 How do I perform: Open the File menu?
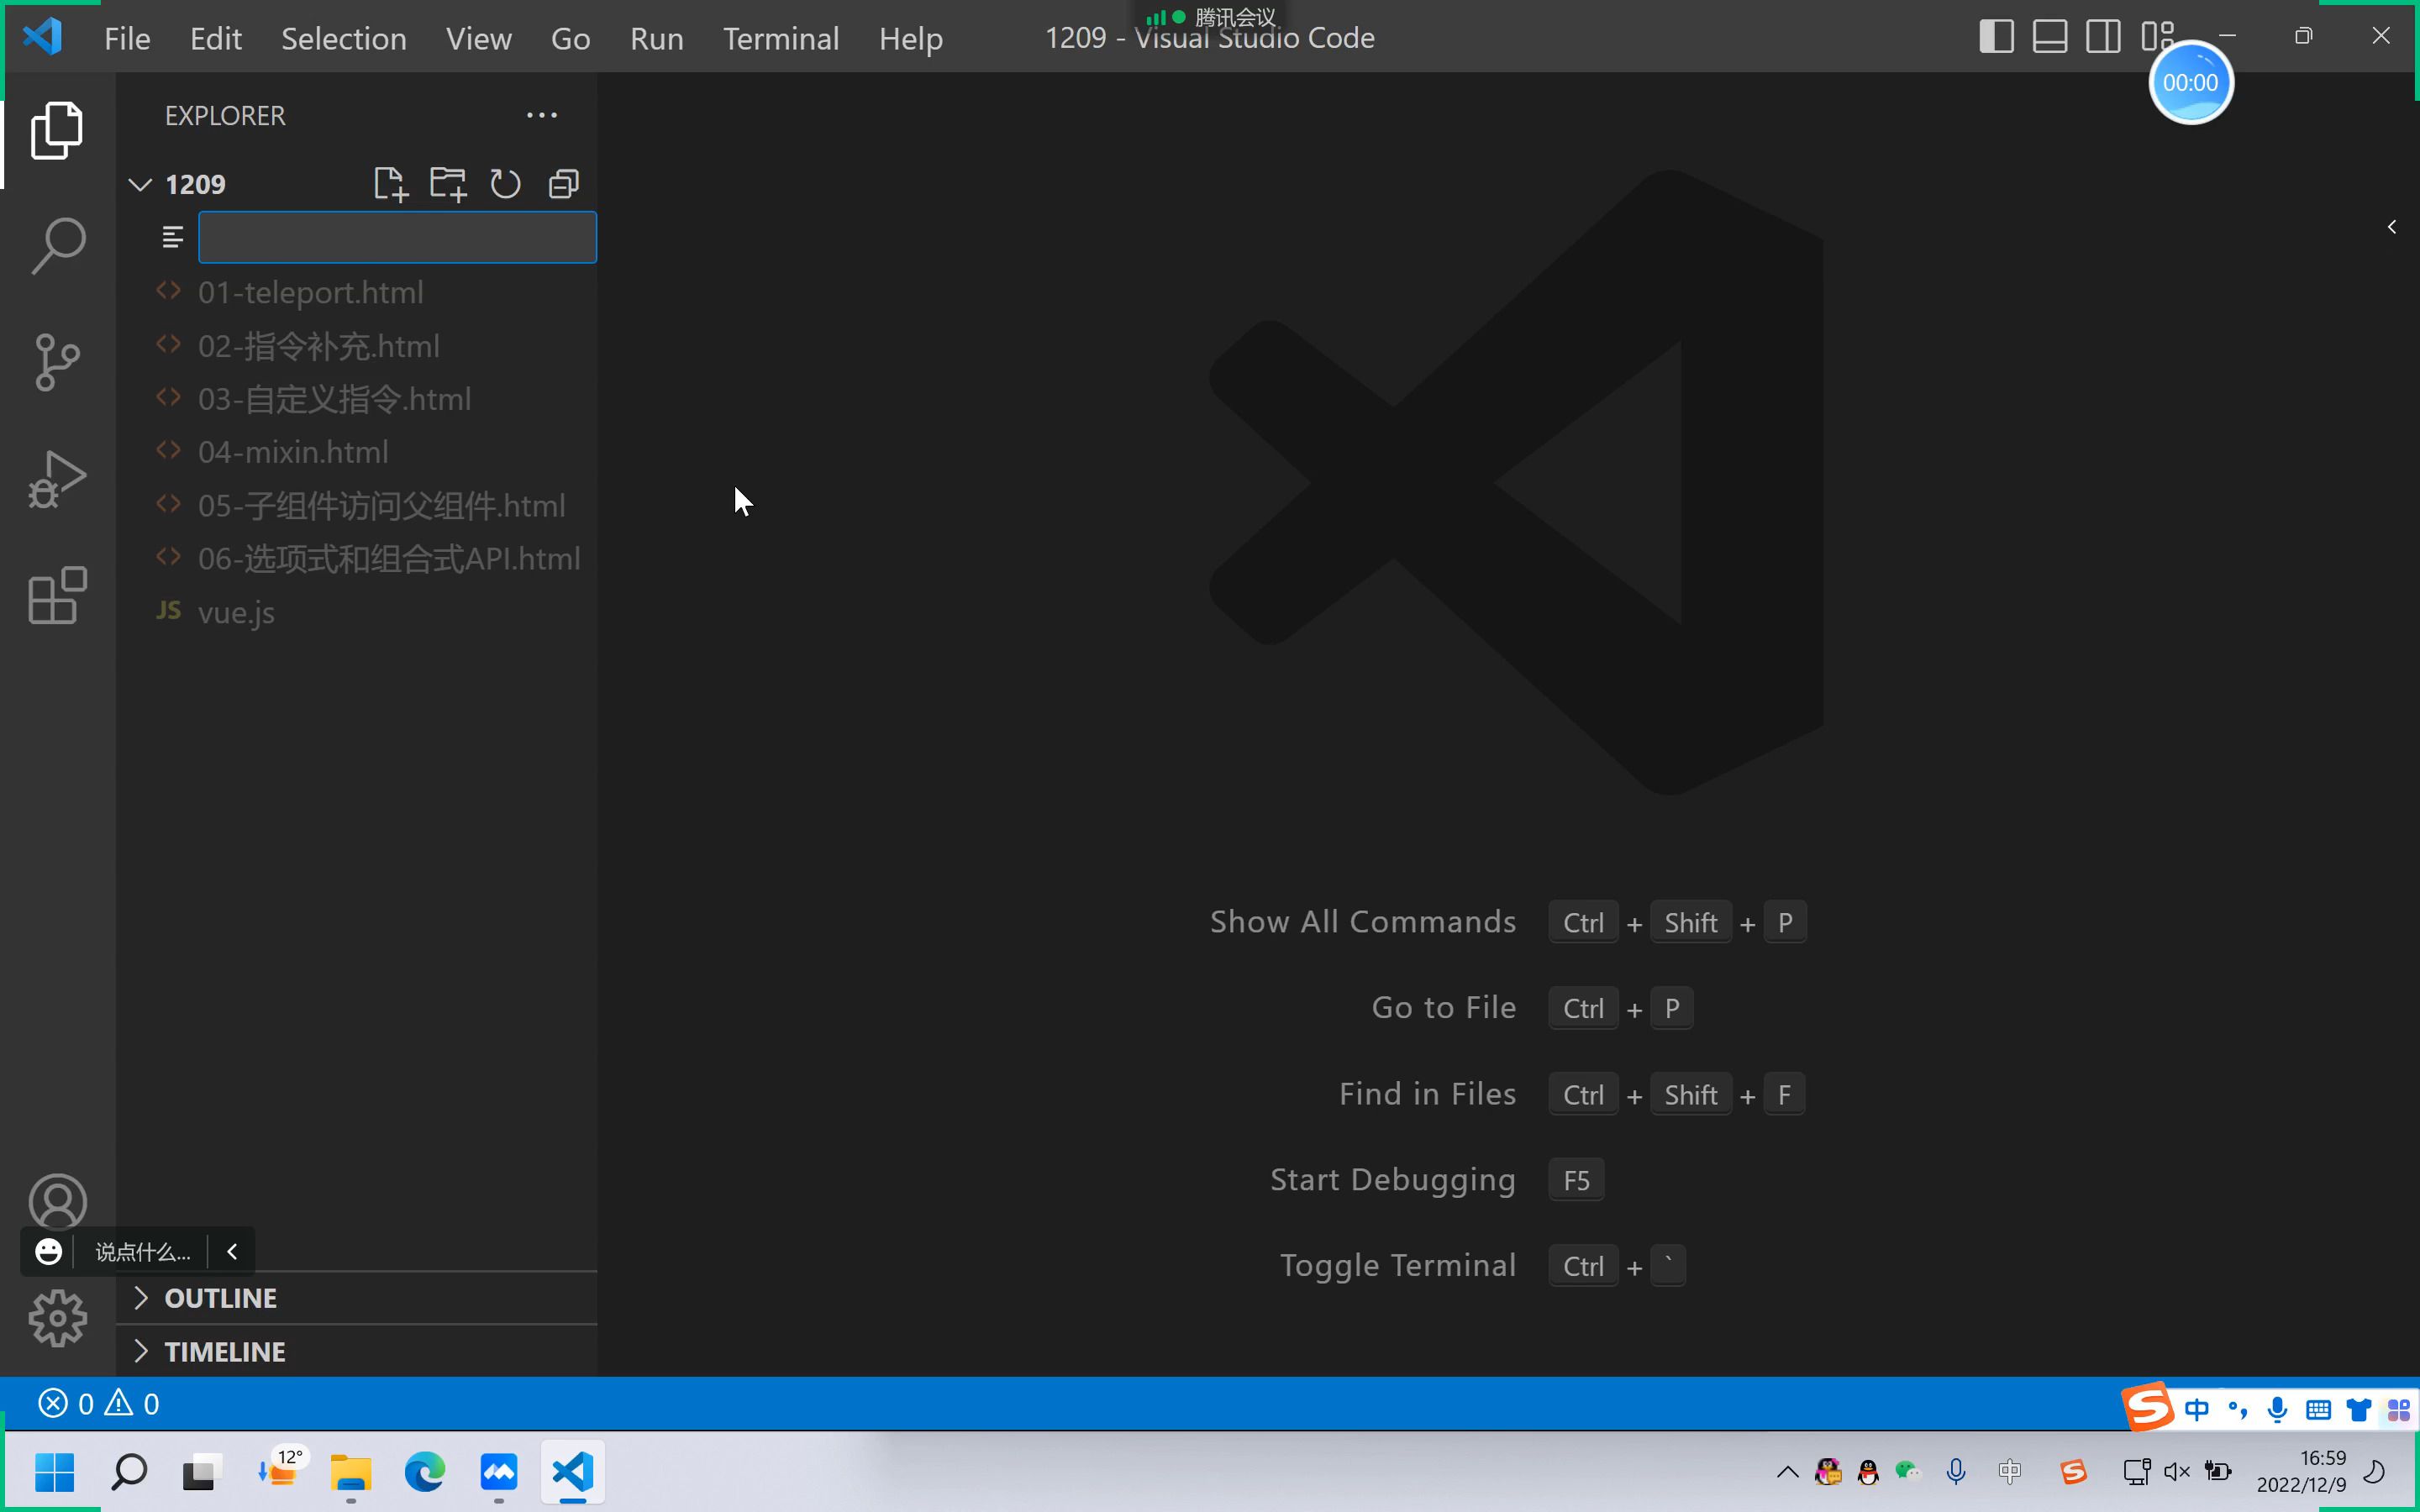127,38
